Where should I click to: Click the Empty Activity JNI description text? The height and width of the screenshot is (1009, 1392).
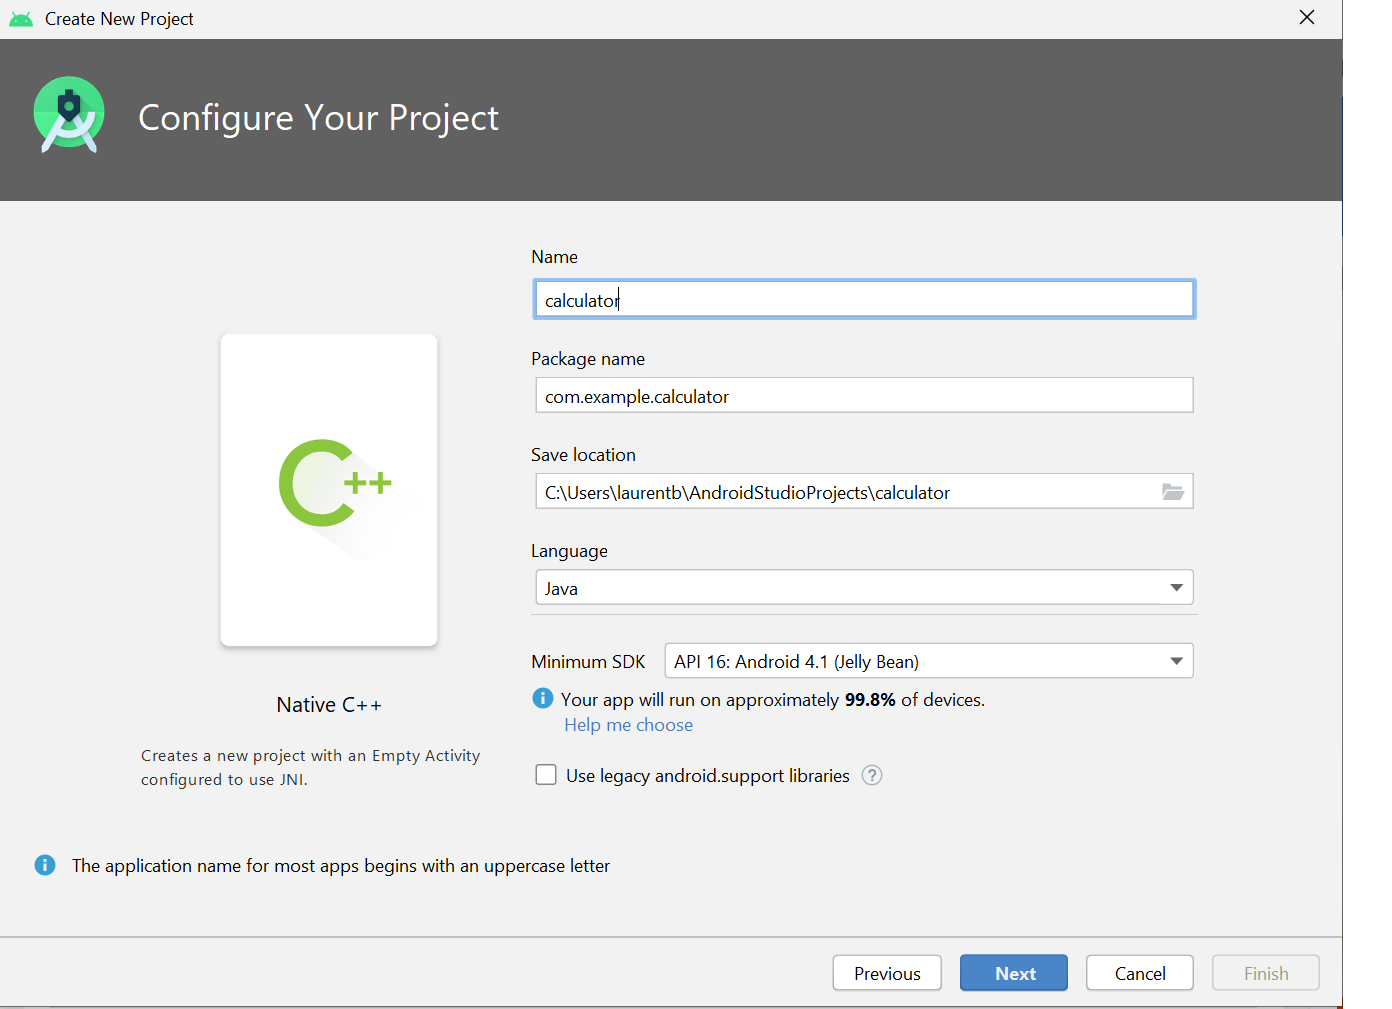click(311, 768)
